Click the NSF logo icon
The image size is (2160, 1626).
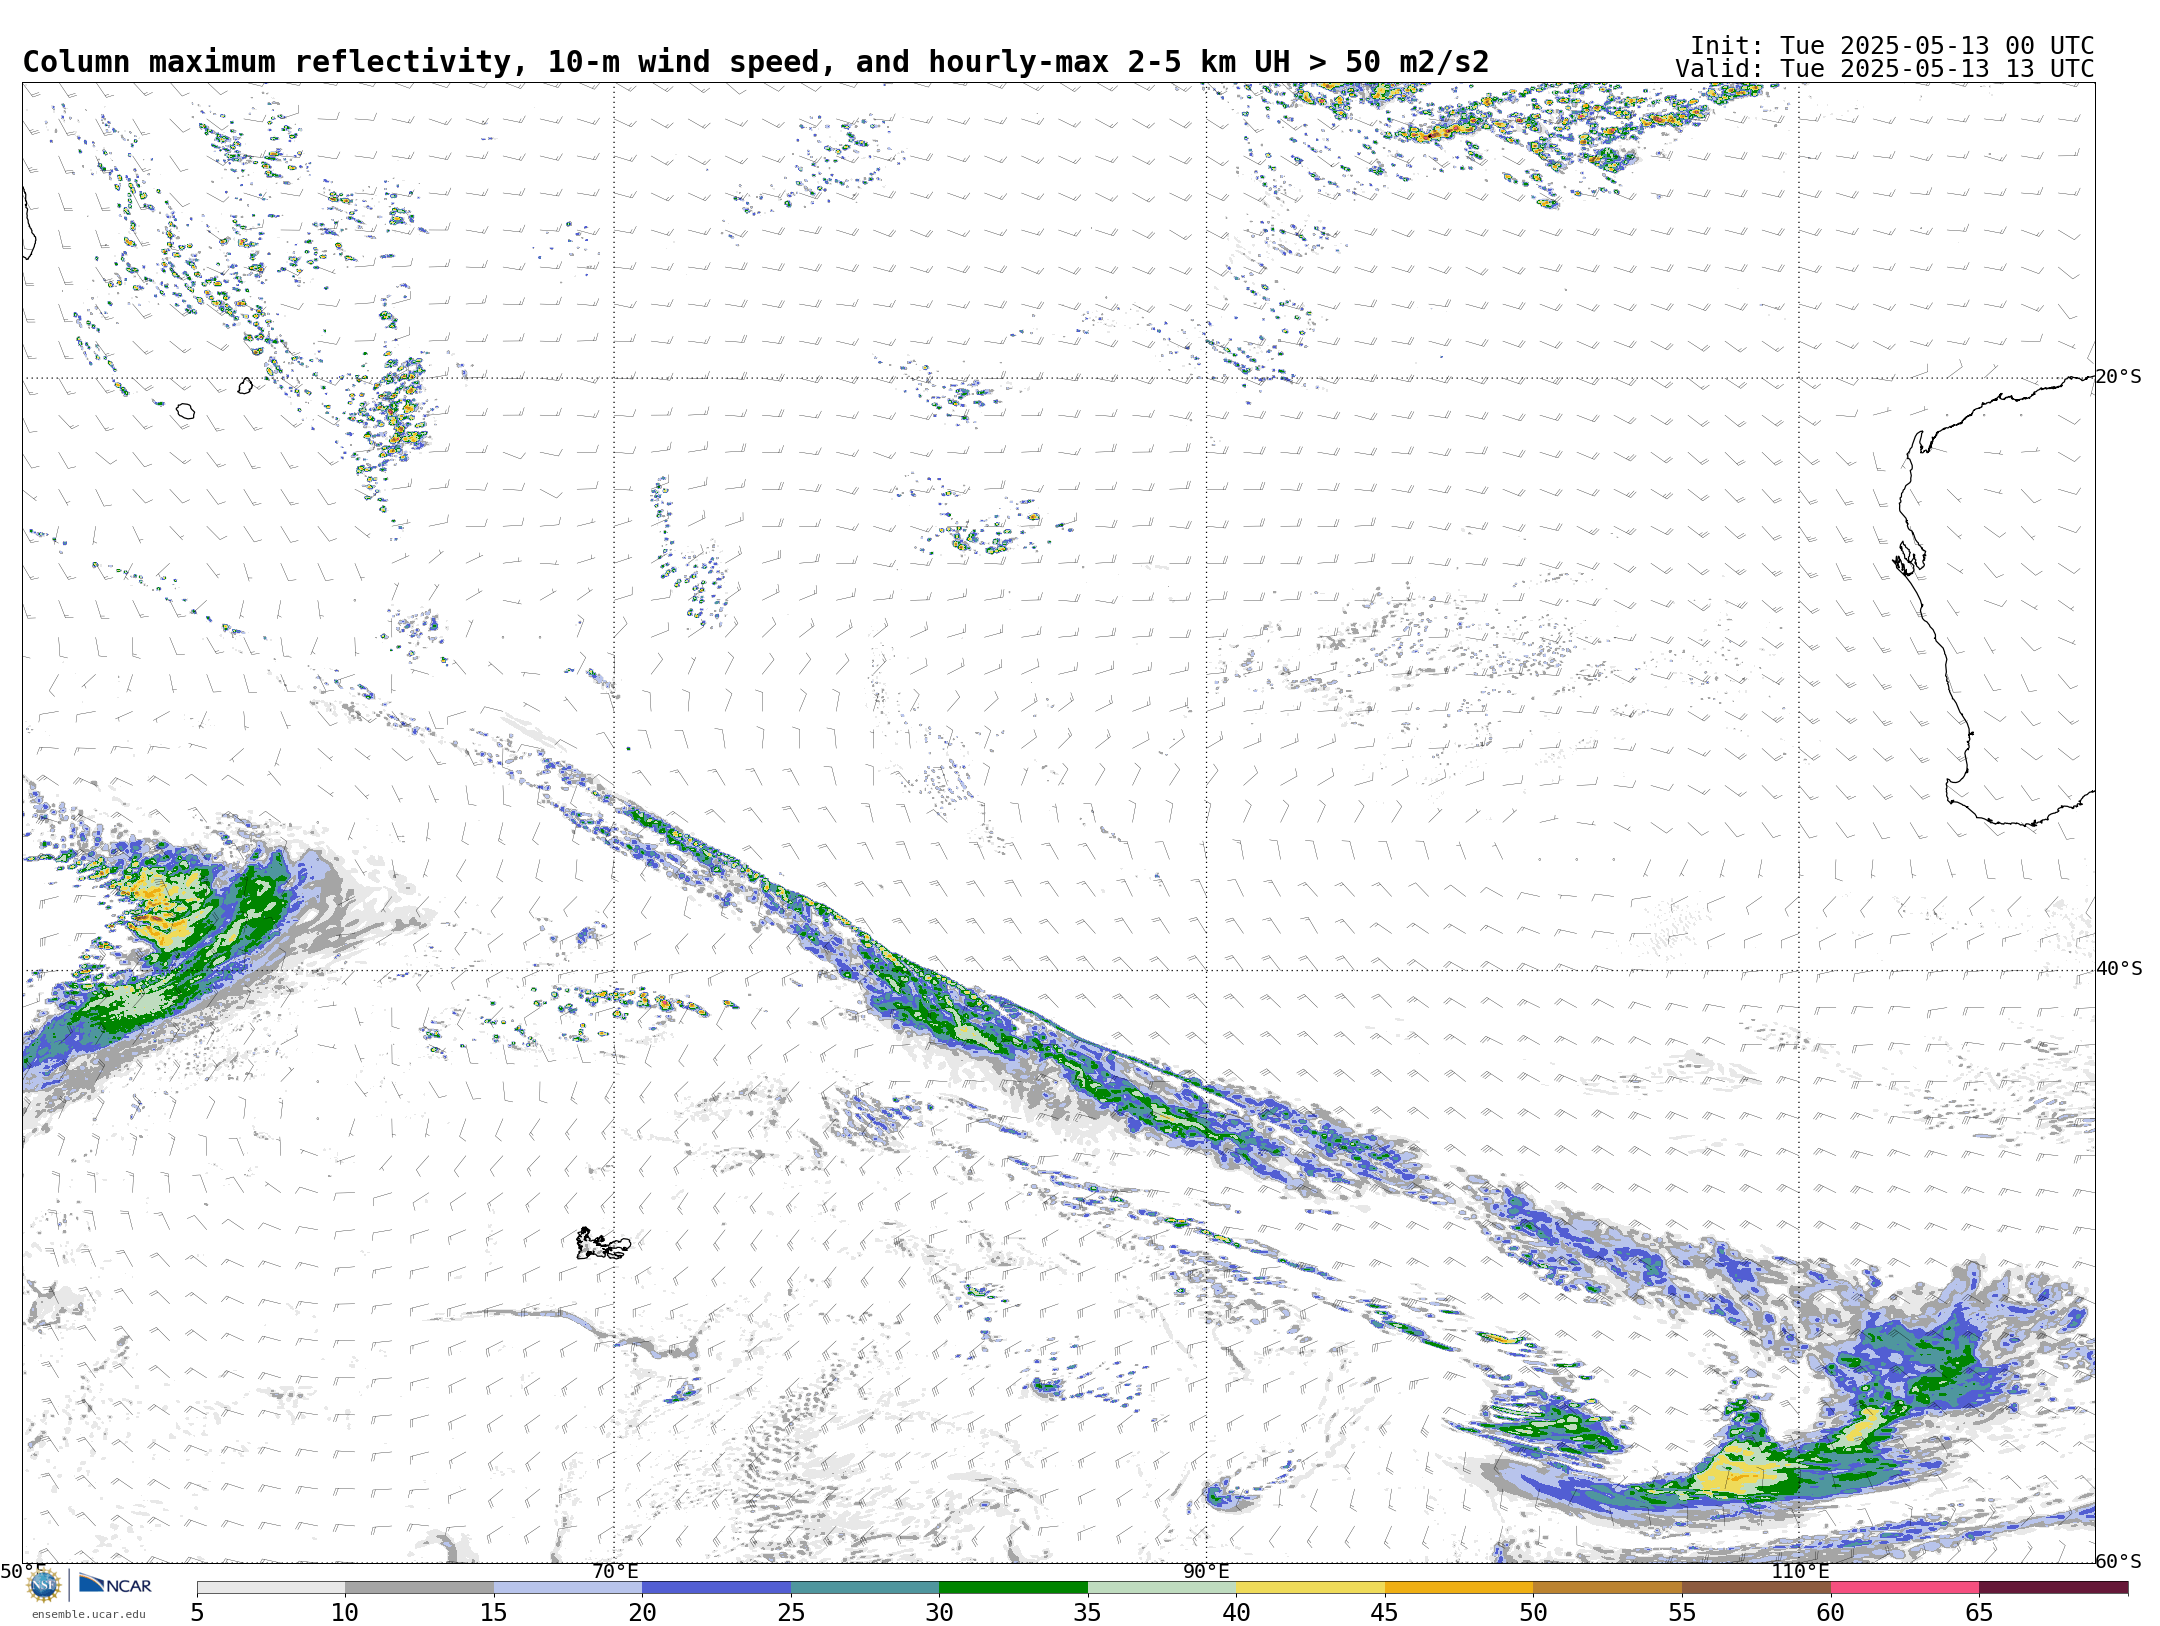(x=44, y=1585)
